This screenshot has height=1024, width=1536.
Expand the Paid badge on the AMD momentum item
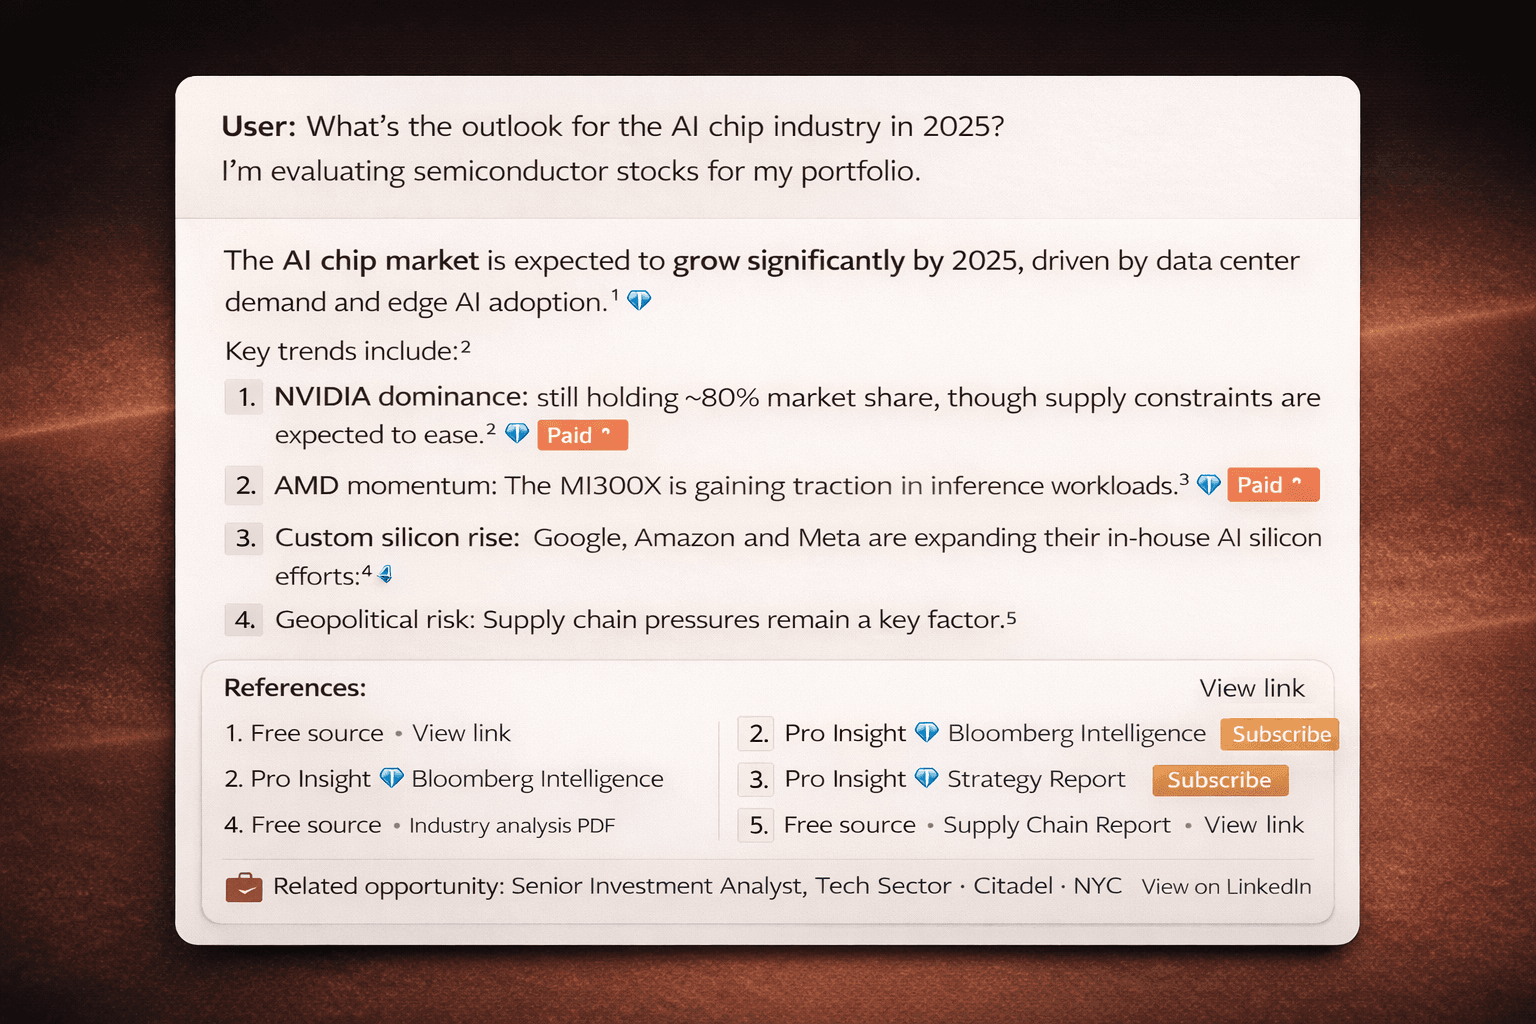point(1272,485)
